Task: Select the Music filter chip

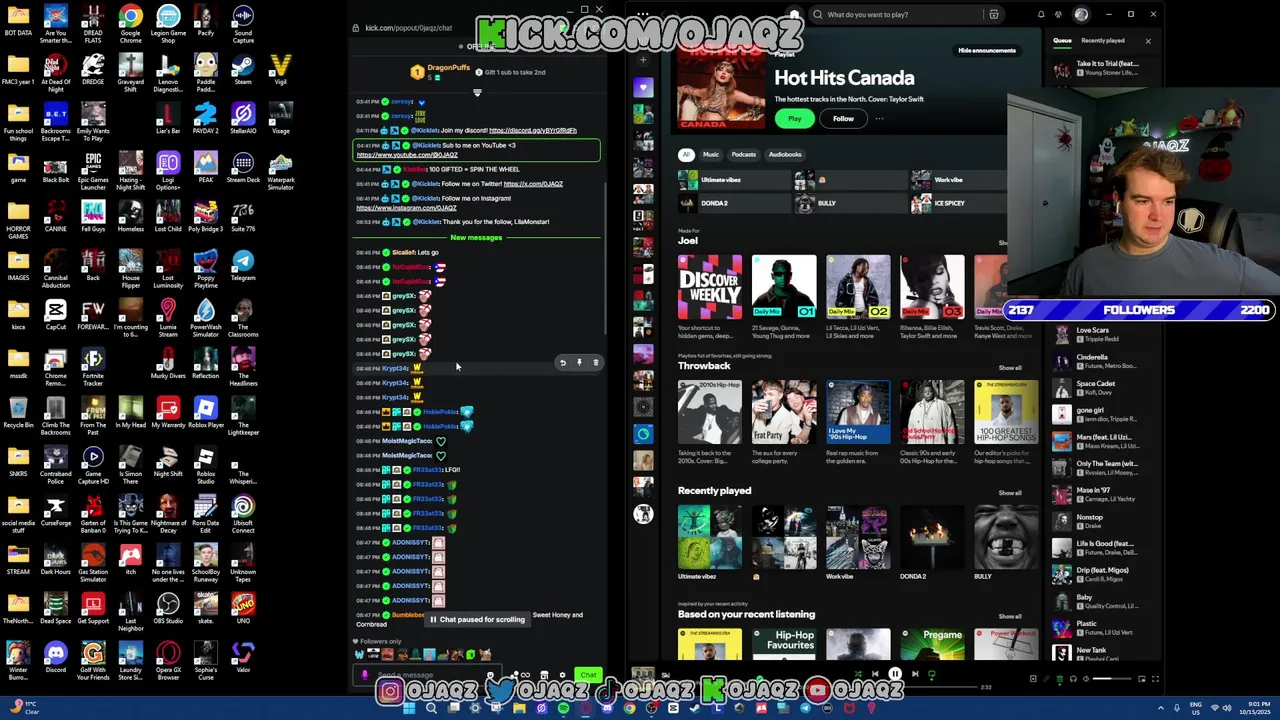Action: click(x=711, y=154)
